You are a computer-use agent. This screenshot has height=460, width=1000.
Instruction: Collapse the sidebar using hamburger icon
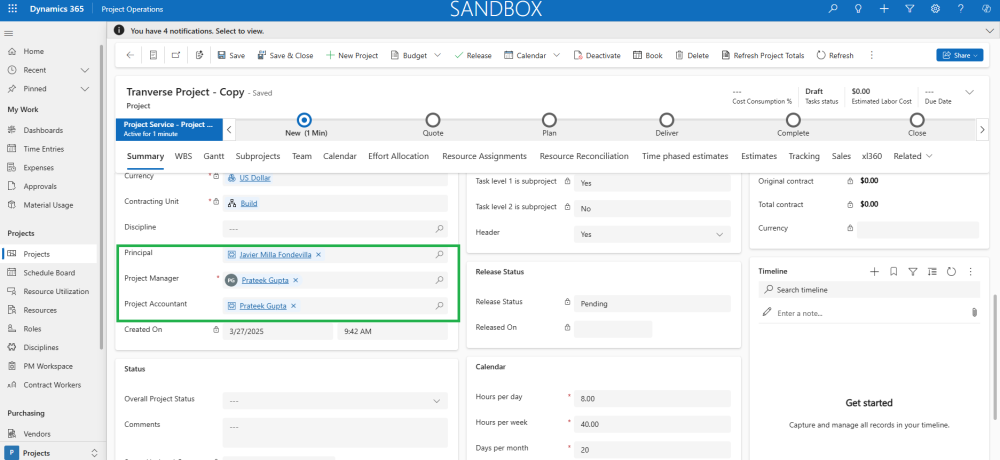(9, 33)
